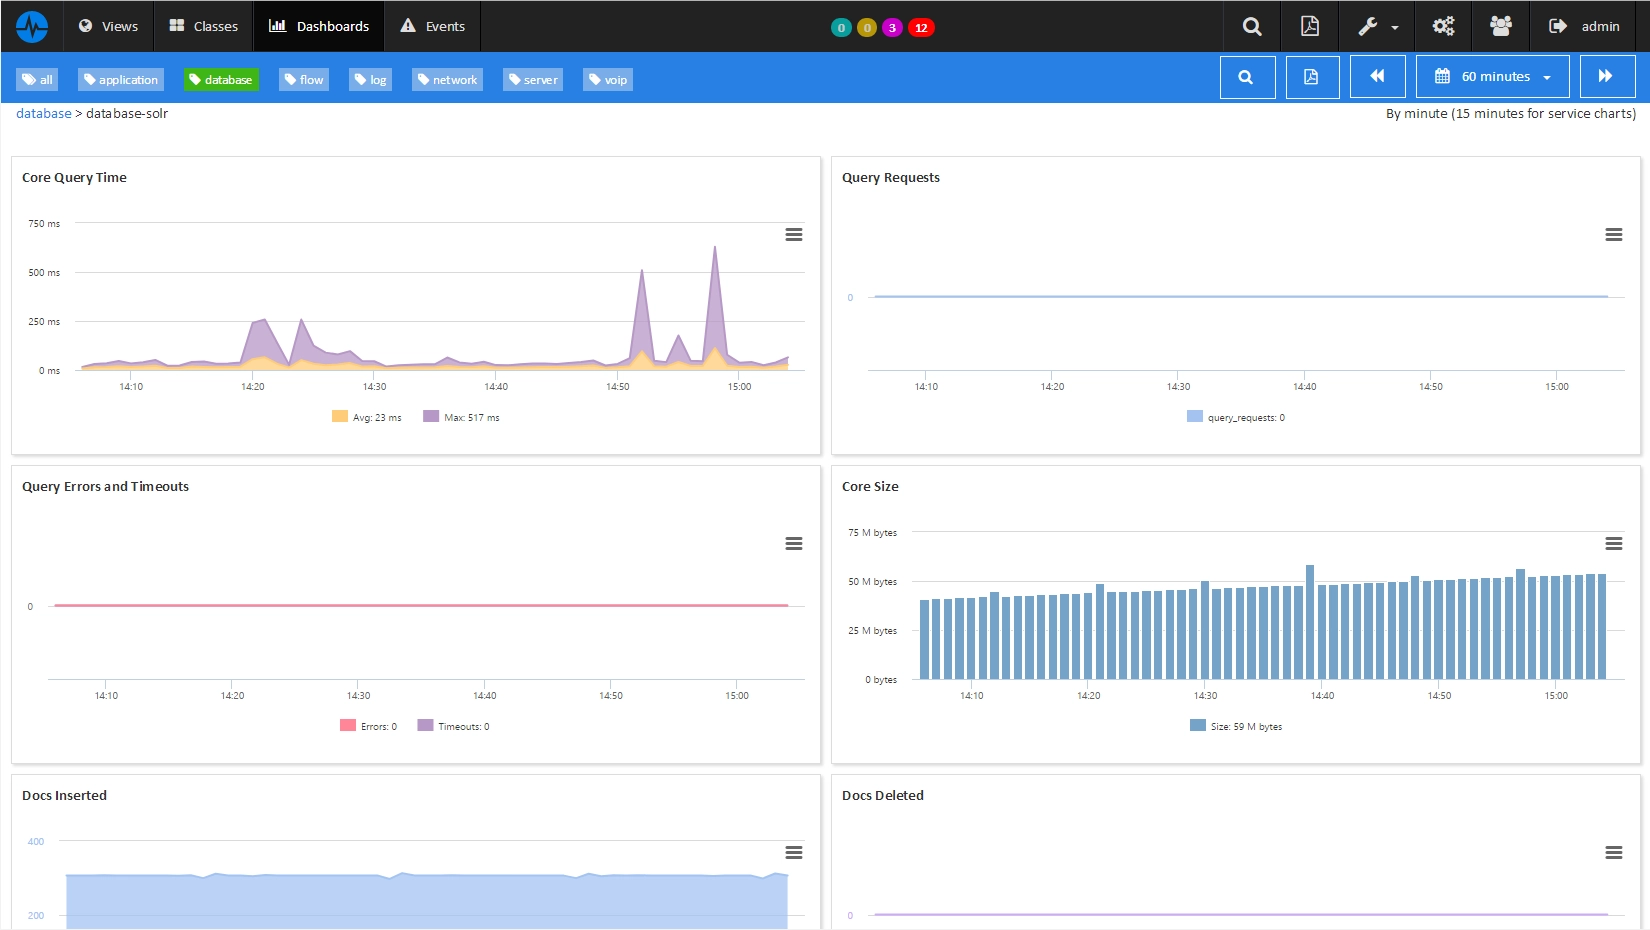The width and height of the screenshot is (1650, 930).
Task: Click the 'Query Errors and Timeouts' chart title
Action: point(105,487)
